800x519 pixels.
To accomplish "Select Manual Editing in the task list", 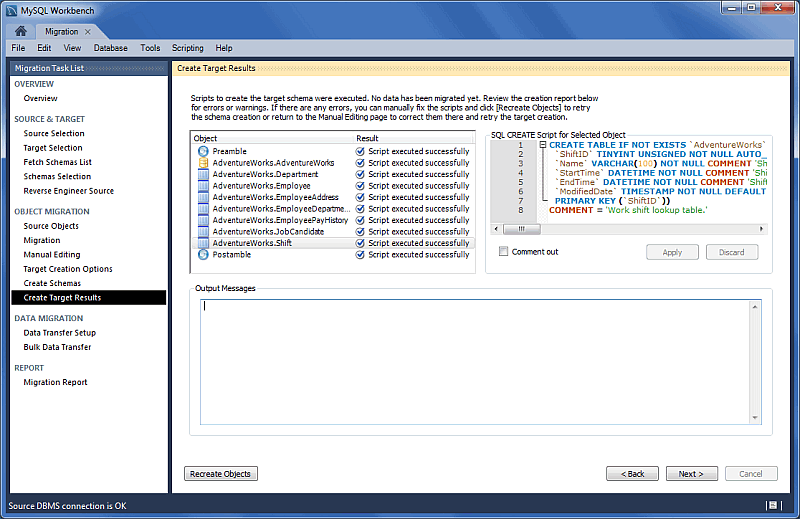I will [x=52, y=255].
